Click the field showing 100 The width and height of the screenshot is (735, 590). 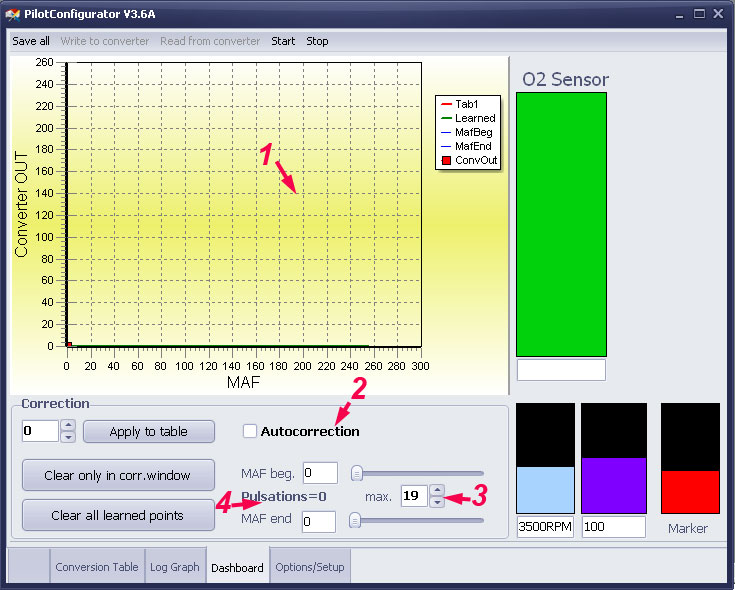pyautogui.click(x=614, y=527)
